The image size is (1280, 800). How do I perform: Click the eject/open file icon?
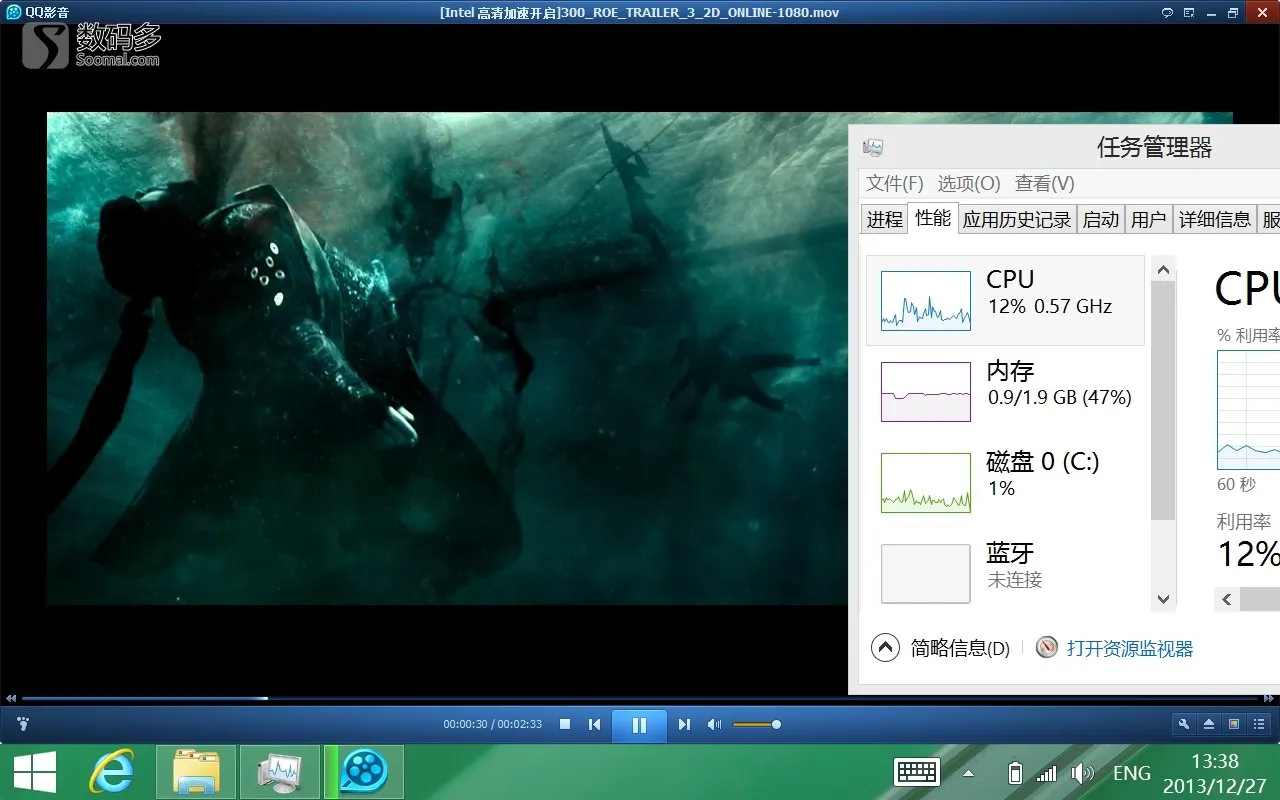point(1209,724)
